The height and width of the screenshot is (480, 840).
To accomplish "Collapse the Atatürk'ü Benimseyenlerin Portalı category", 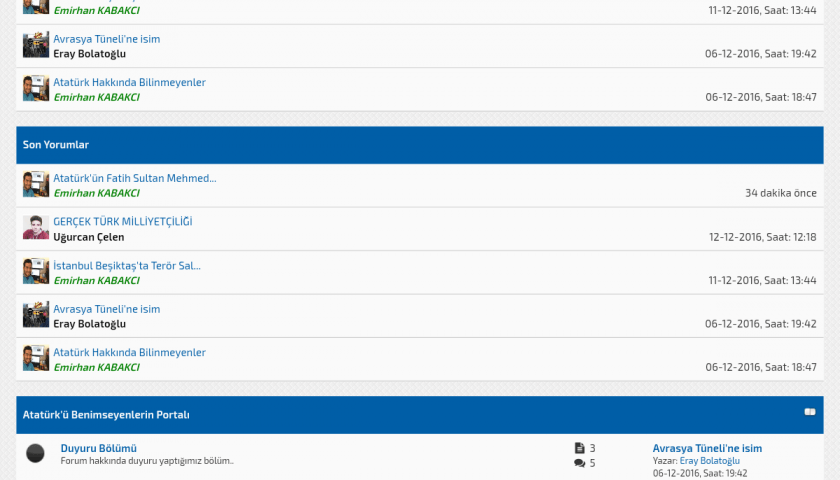I will pos(810,412).
